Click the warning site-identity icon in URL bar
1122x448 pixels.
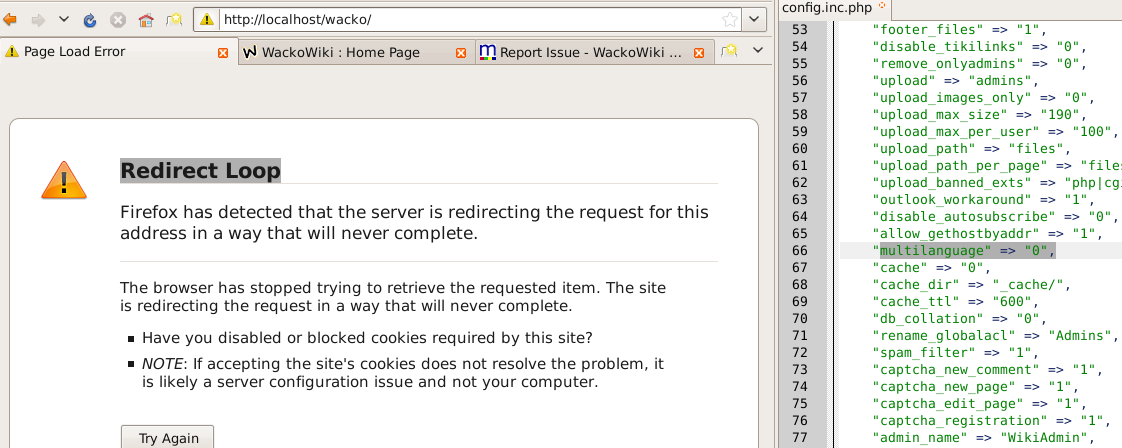point(207,19)
